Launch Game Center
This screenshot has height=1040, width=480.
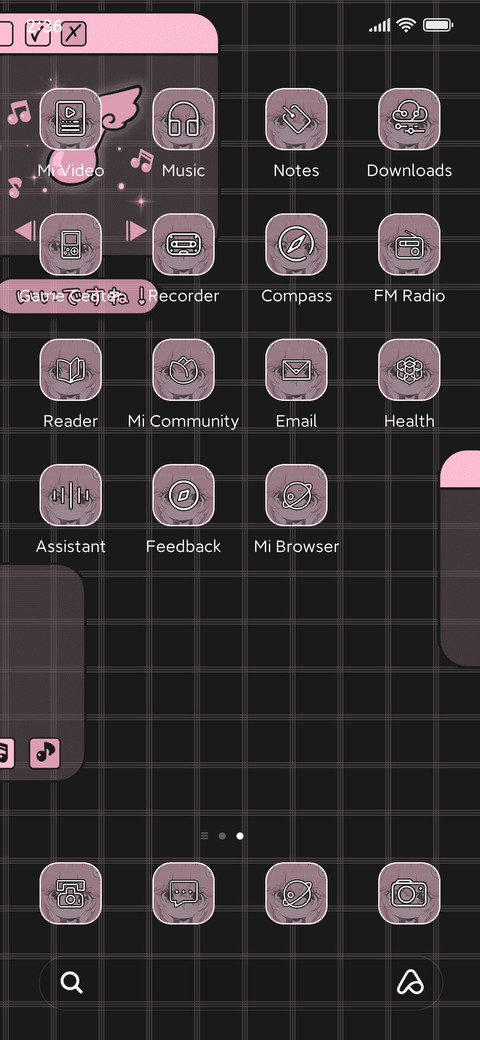click(x=70, y=245)
